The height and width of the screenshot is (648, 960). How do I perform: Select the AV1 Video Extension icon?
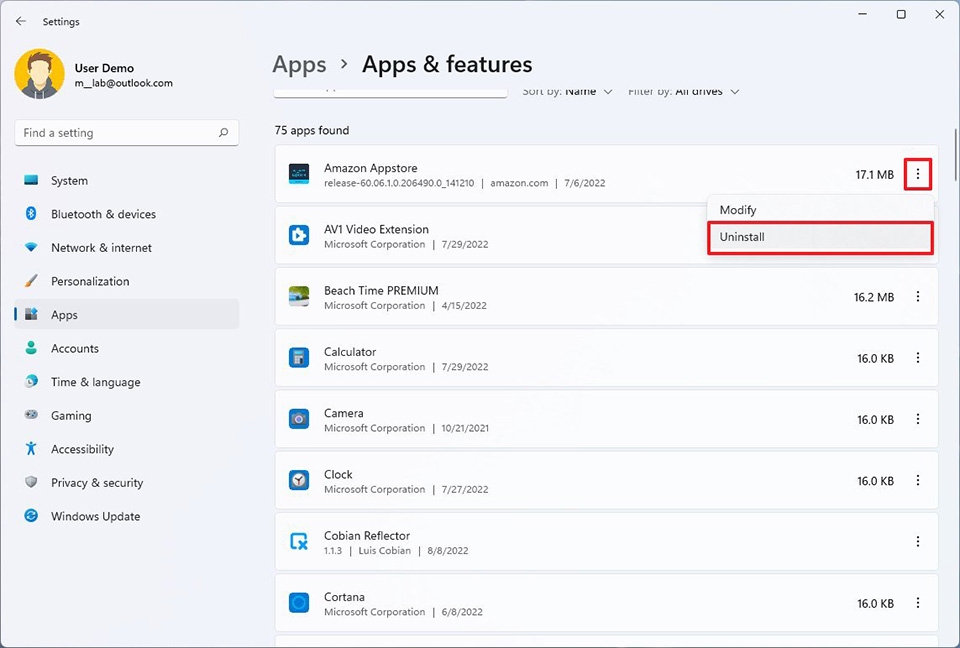[298, 235]
